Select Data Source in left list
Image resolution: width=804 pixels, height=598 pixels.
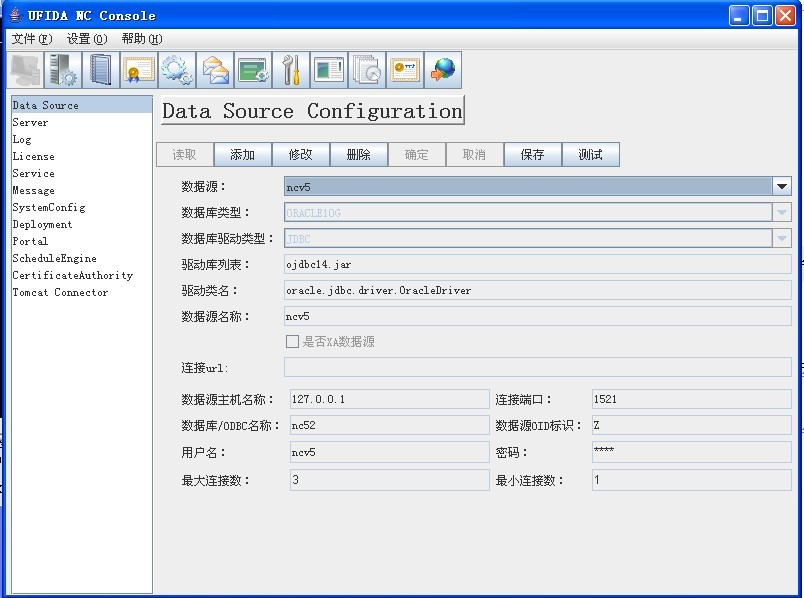pos(82,105)
